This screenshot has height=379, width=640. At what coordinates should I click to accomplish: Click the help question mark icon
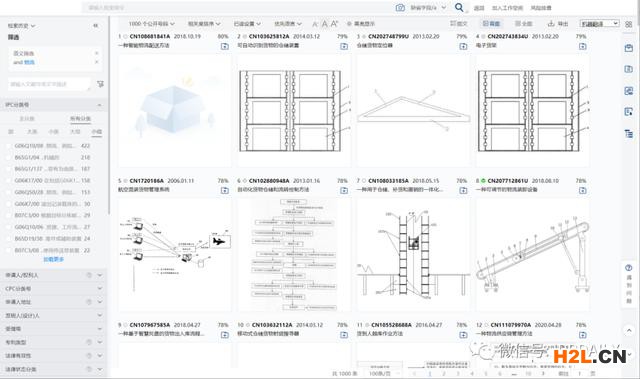[x=629, y=268]
